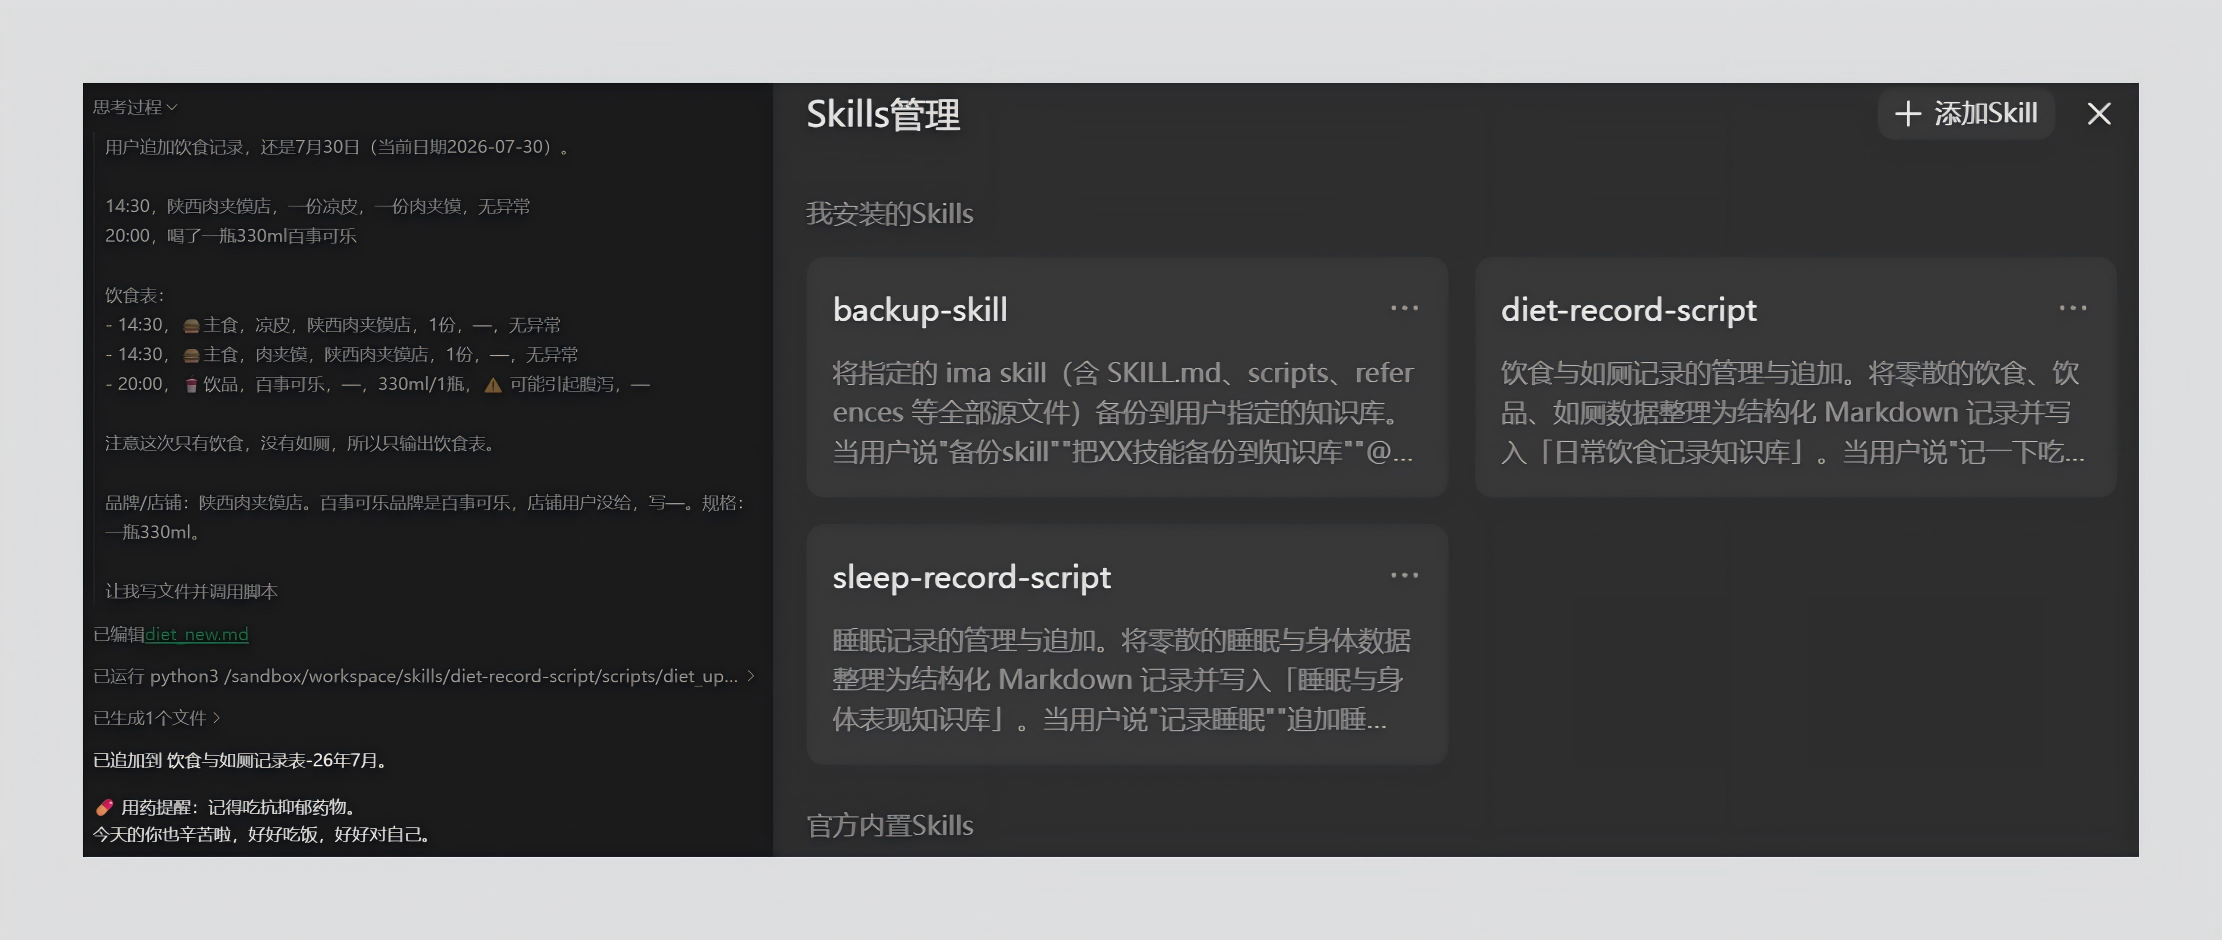
Task: Expand the 已生成1个文件 row
Action: click(156, 718)
